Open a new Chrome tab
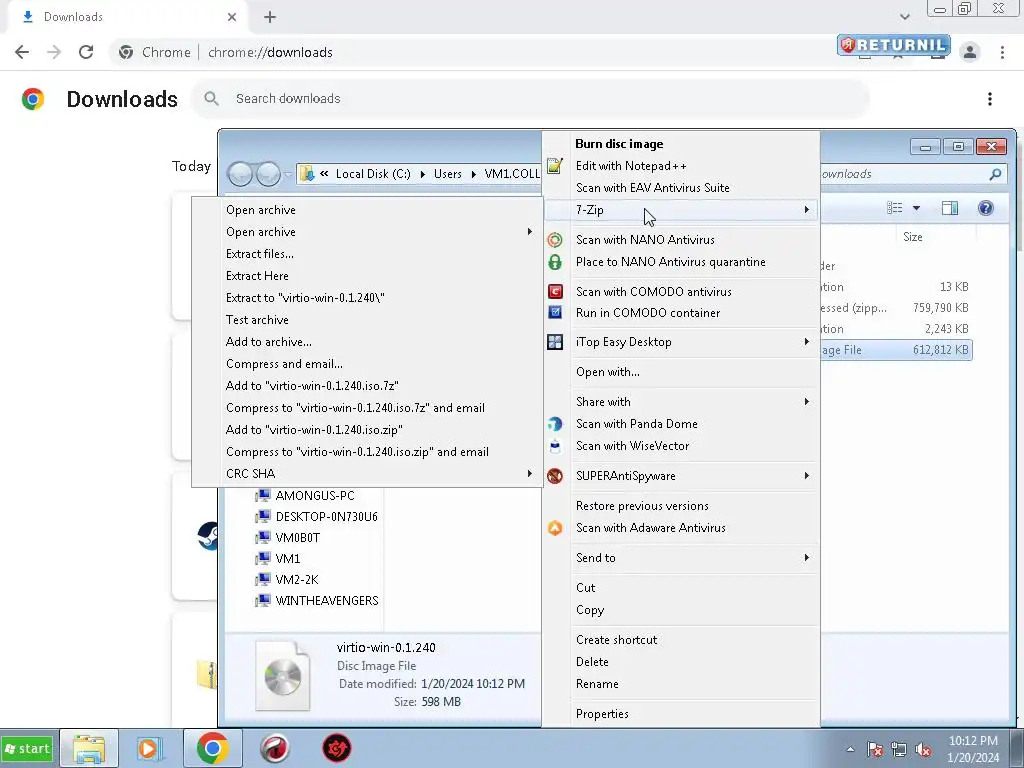 [x=270, y=17]
